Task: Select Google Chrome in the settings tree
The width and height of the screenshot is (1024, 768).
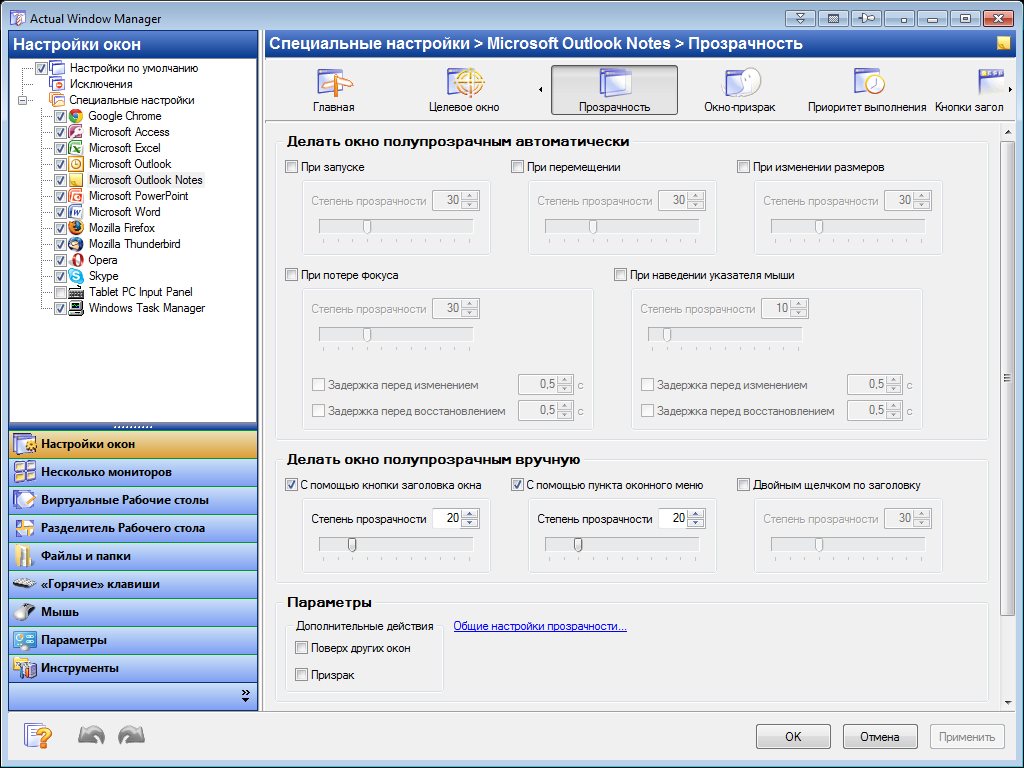Action: coord(124,116)
